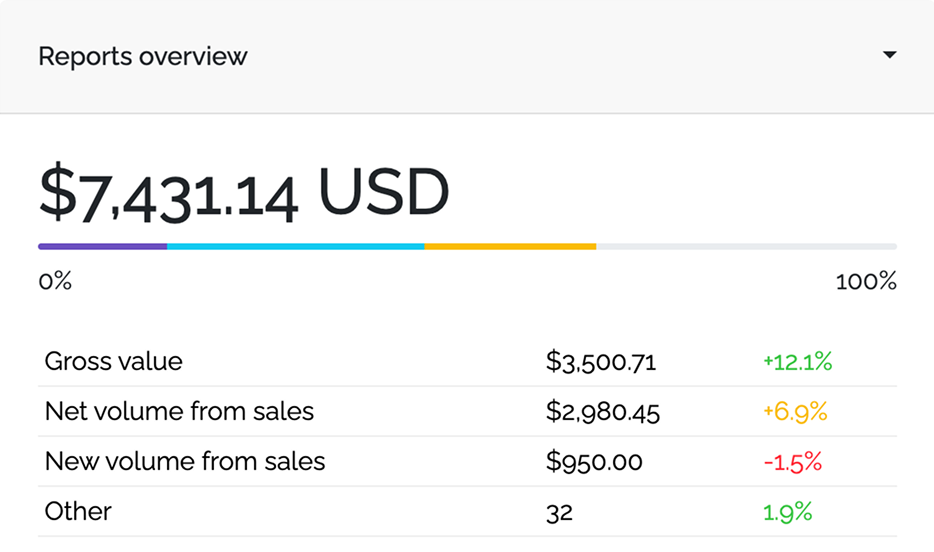934x552 pixels.
Task: Click the 0% label under the bar
Action: (x=55, y=282)
